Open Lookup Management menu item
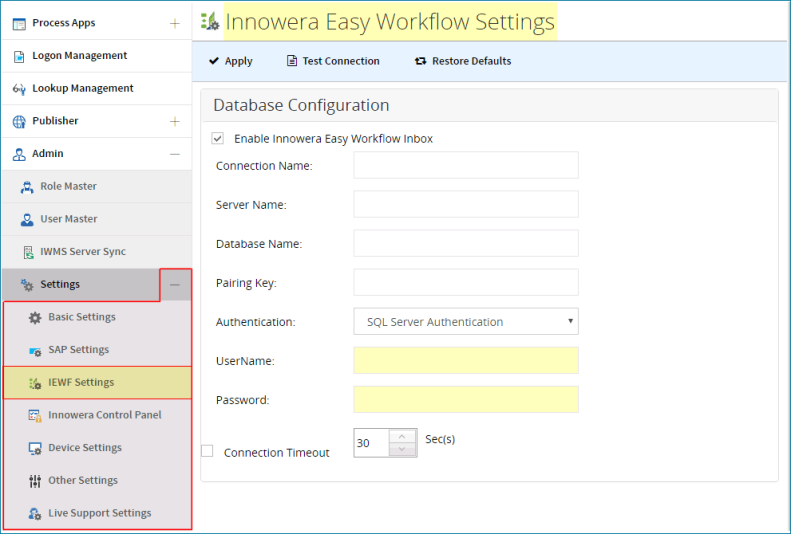Viewport: 791px width, 534px height. click(x=96, y=89)
